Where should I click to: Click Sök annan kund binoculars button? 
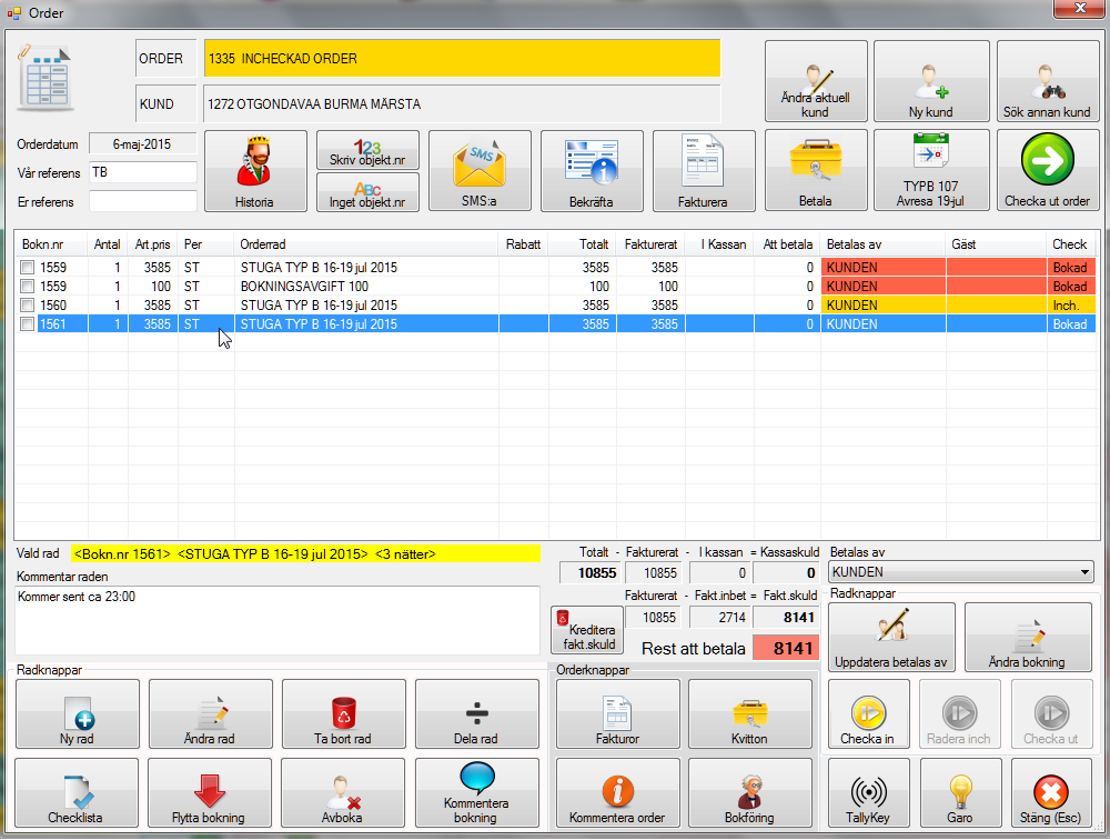[1048, 81]
